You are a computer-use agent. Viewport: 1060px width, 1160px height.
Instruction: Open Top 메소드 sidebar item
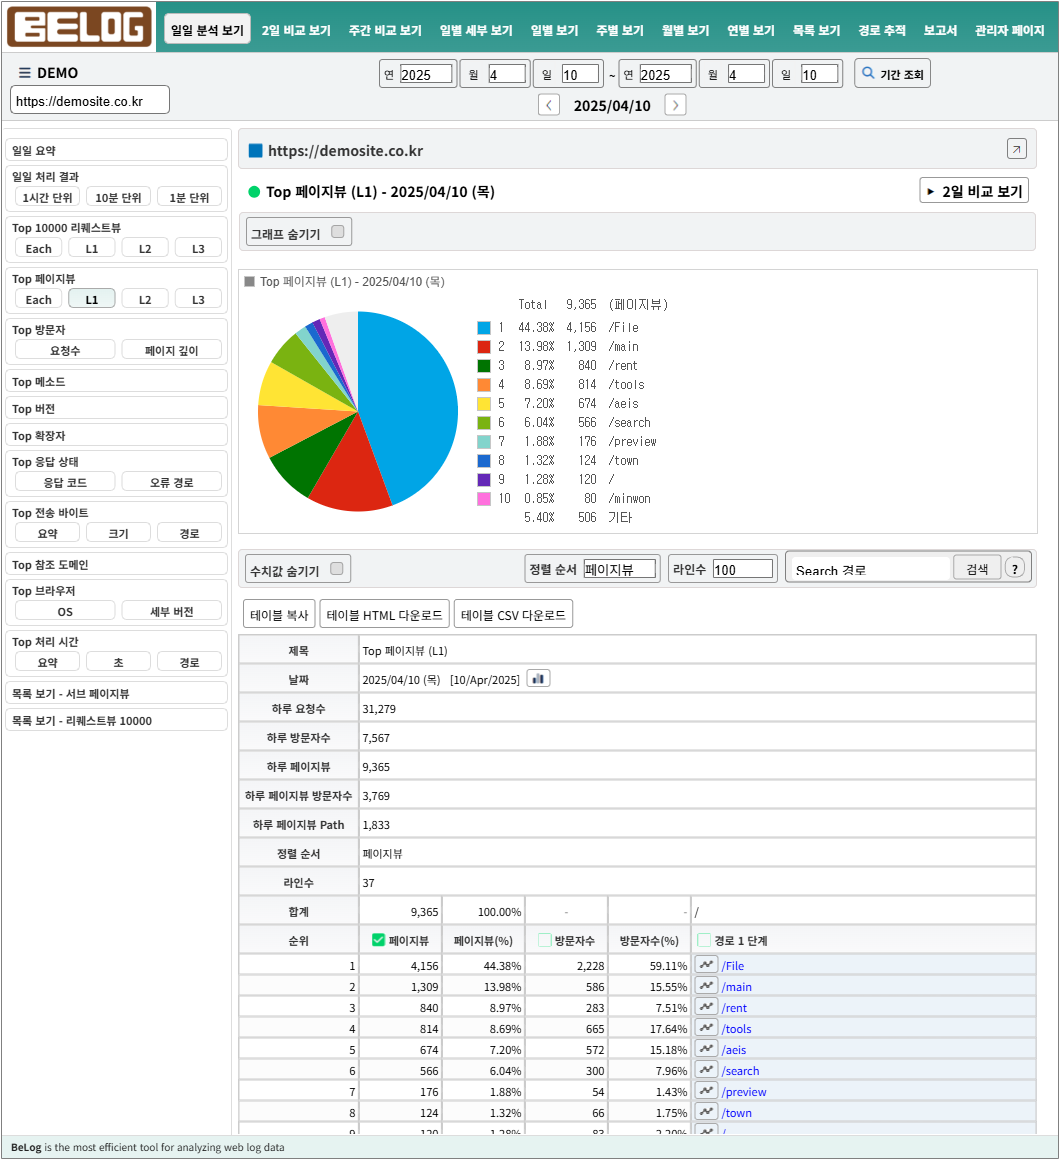pos(116,381)
